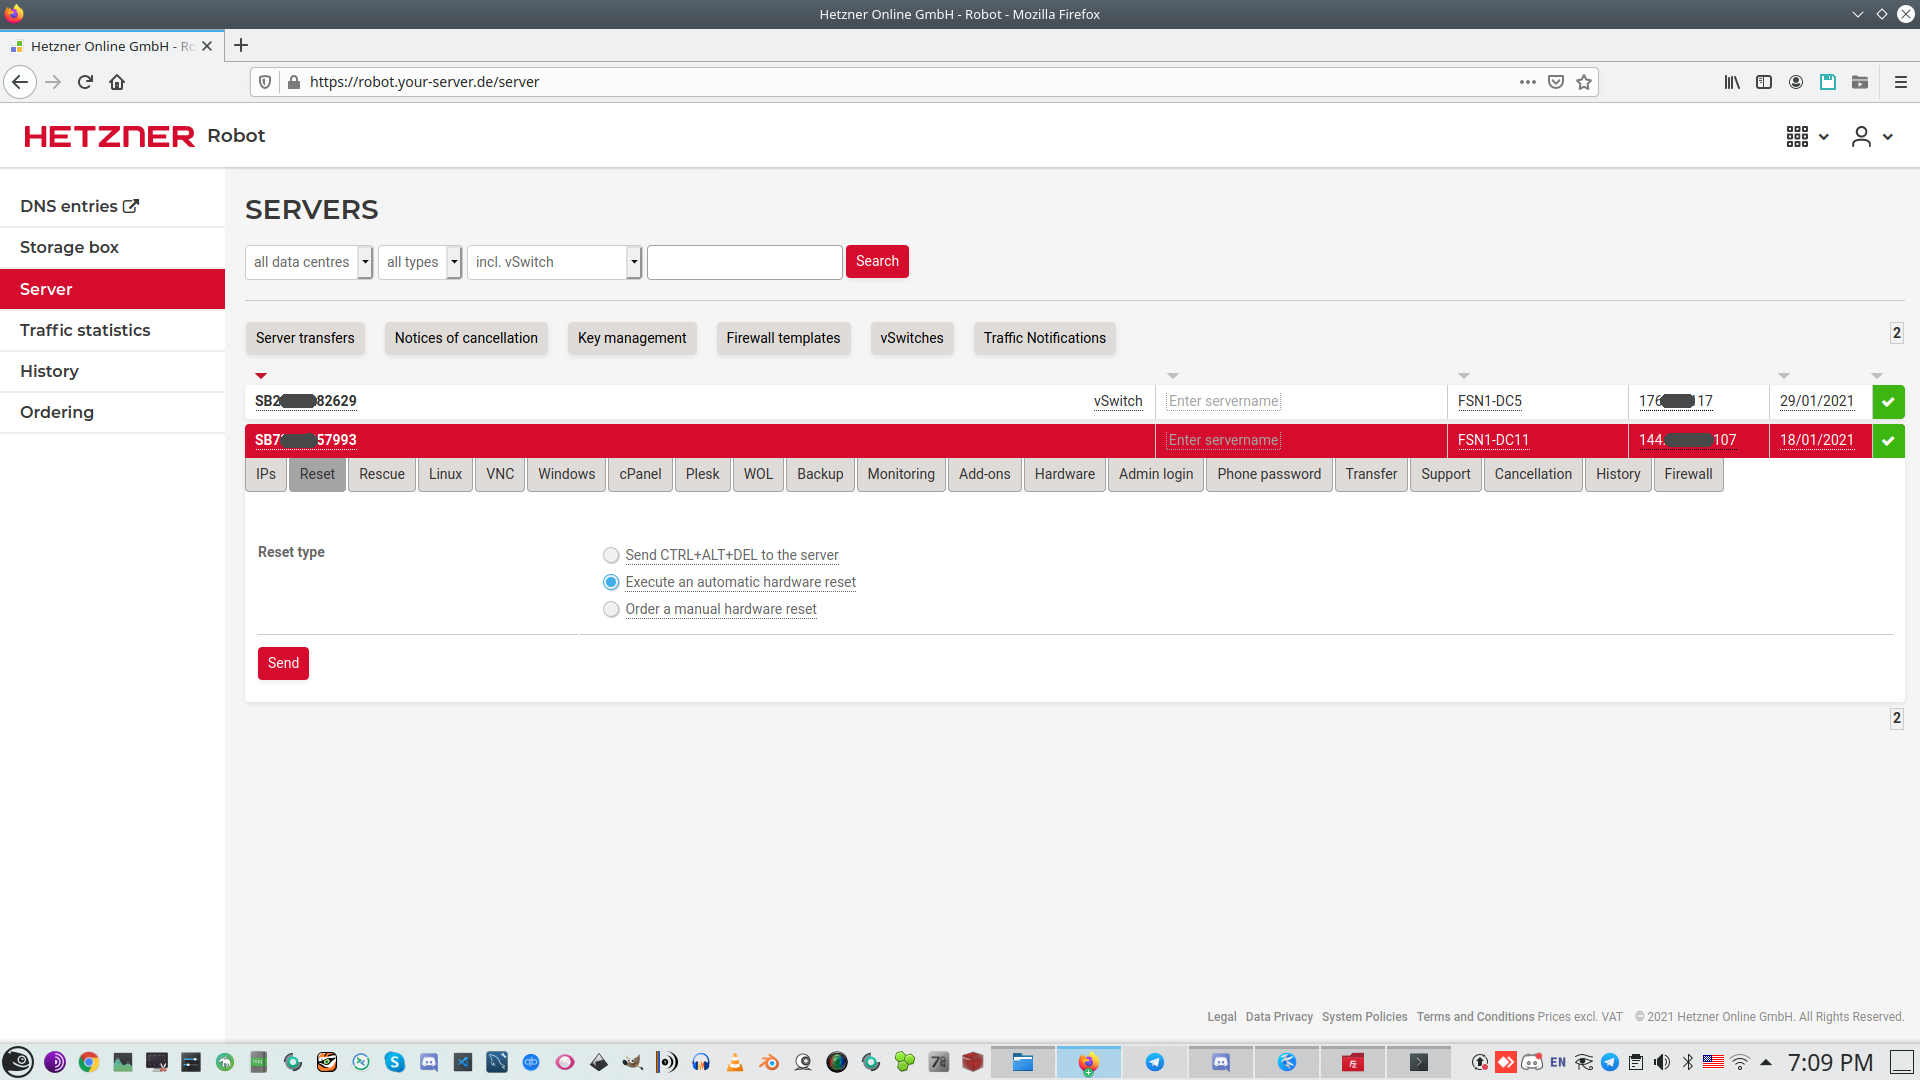Select Order a manual hardware reset
The width and height of the screenshot is (1920, 1080).
click(611, 609)
